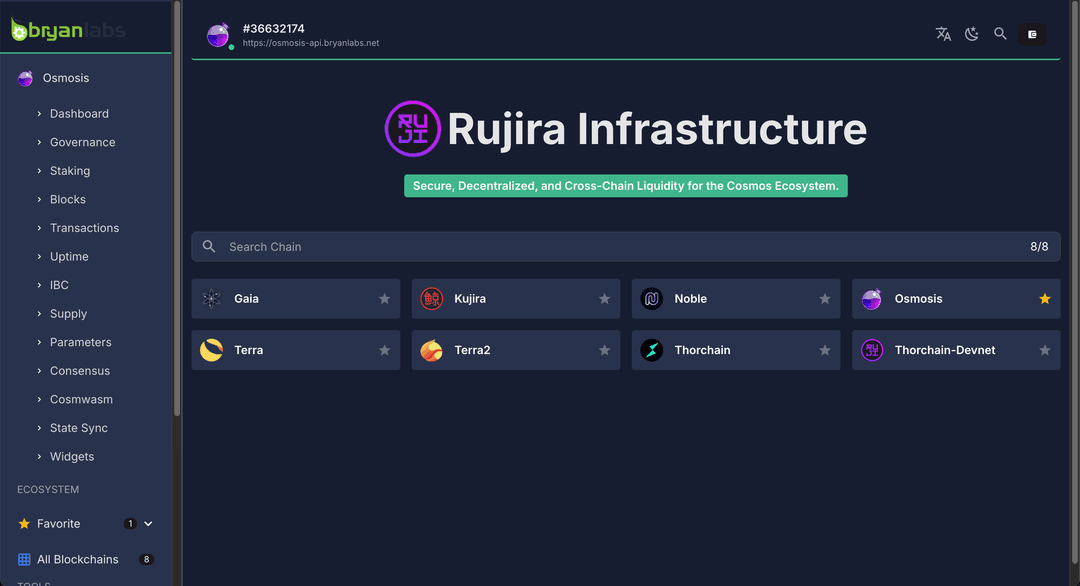Open the language translation icon
The height and width of the screenshot is (586, 1080).
point(943,34)
